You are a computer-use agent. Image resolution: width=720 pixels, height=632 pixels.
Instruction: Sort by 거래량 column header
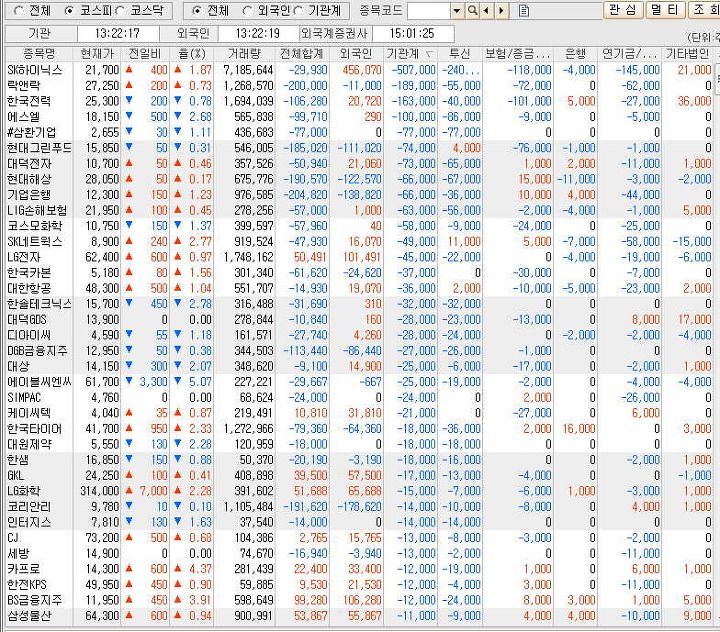(x=245, y=54)
